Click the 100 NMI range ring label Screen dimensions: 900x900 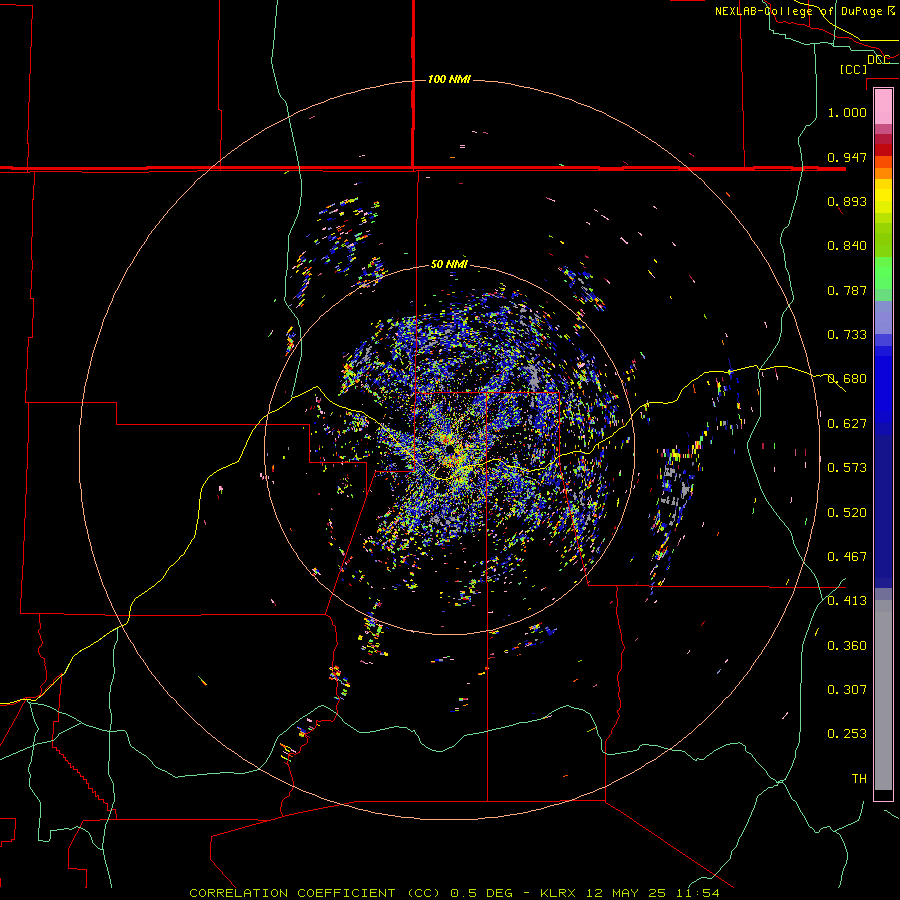point(449,79)
